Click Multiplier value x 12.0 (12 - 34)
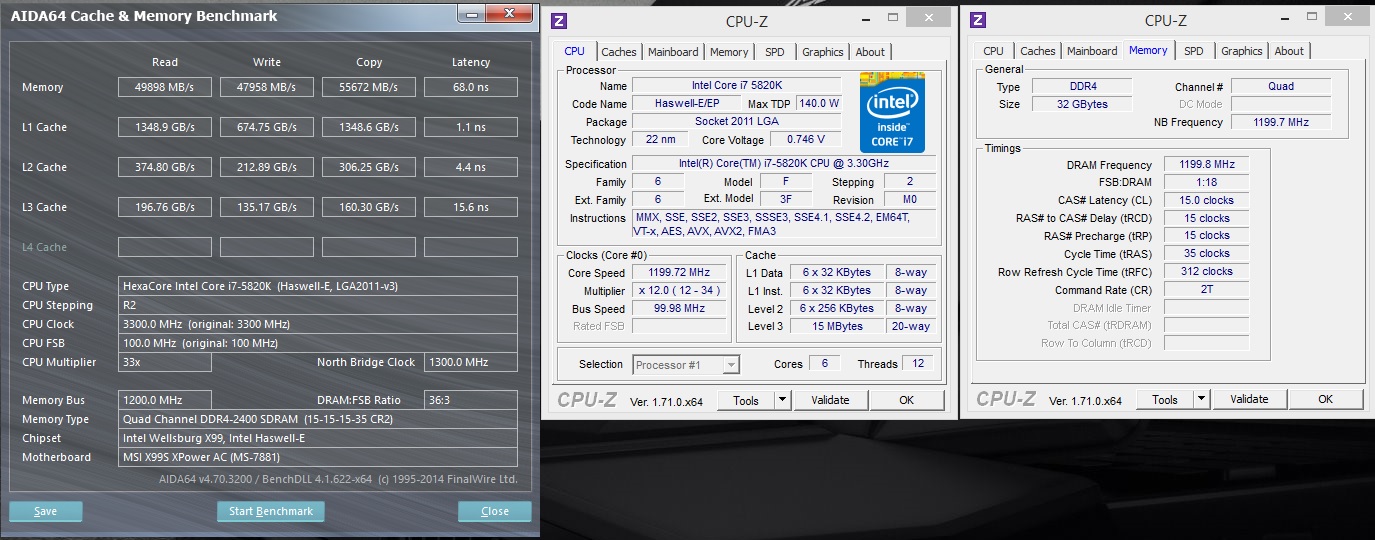Image resolution: width=1375 pixels, height=540 pixels. click(x=680, y=290)
